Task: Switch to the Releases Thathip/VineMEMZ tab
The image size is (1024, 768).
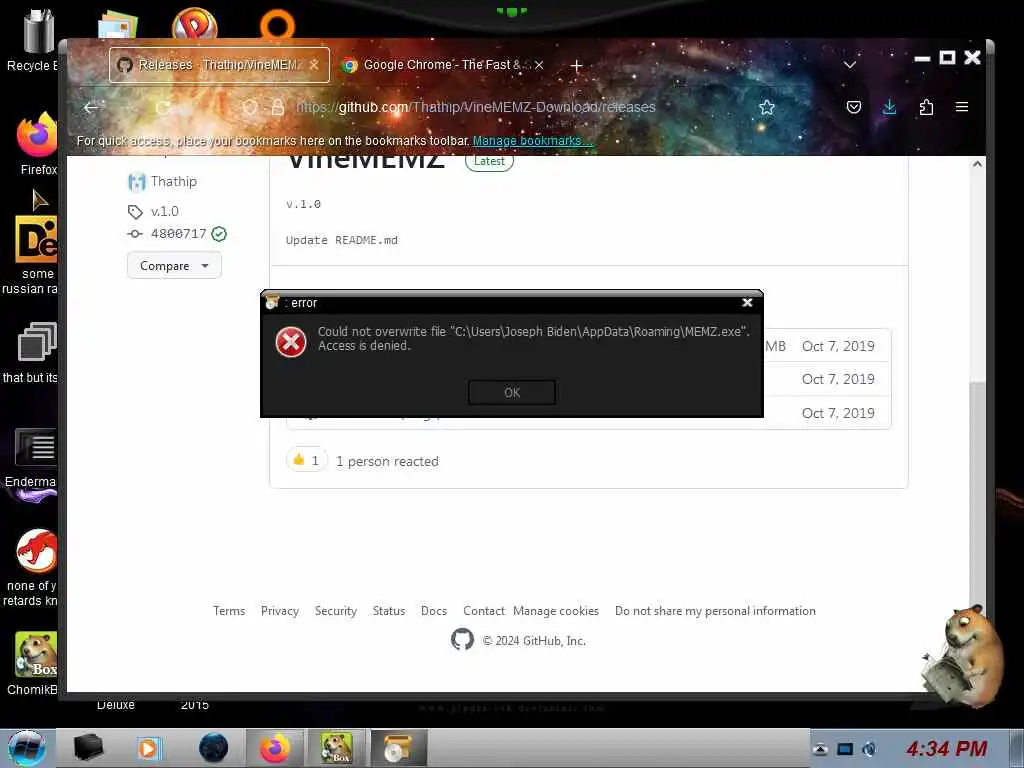Action: tap(219, 65)
